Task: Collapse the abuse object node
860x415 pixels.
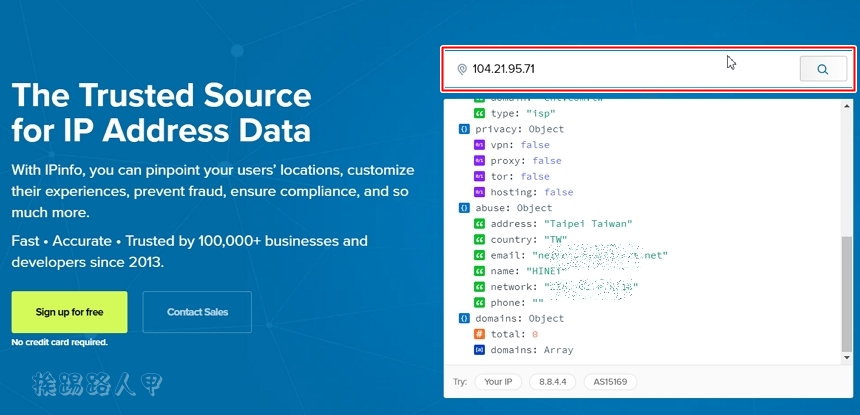Action: click(465, 208)
